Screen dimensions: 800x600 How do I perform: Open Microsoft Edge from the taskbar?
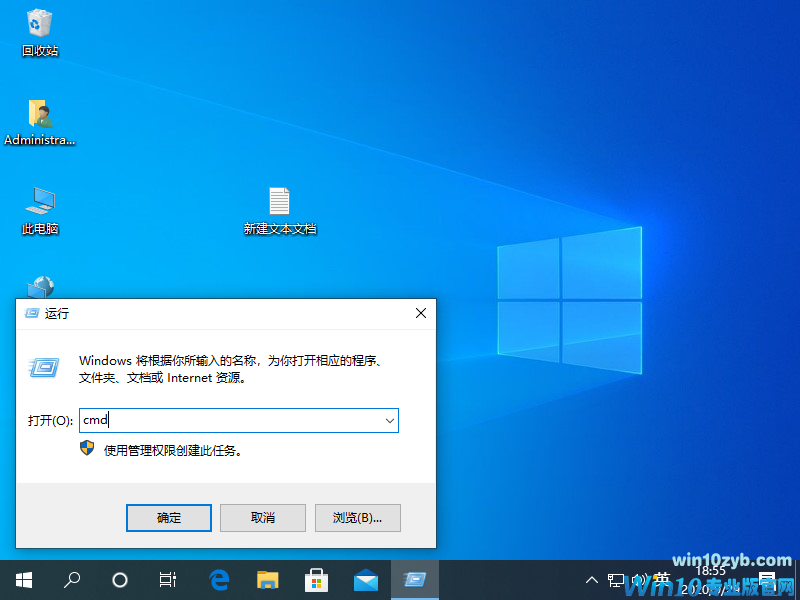coord(219,580)
